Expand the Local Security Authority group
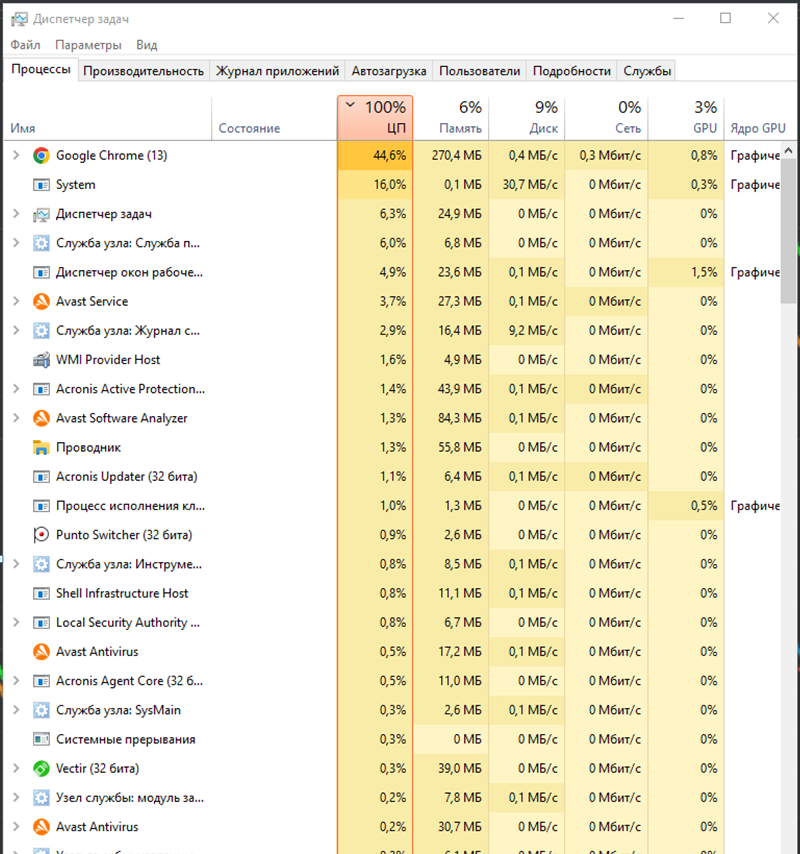Viewport: 800px width, 854px height. pos(15,623)
